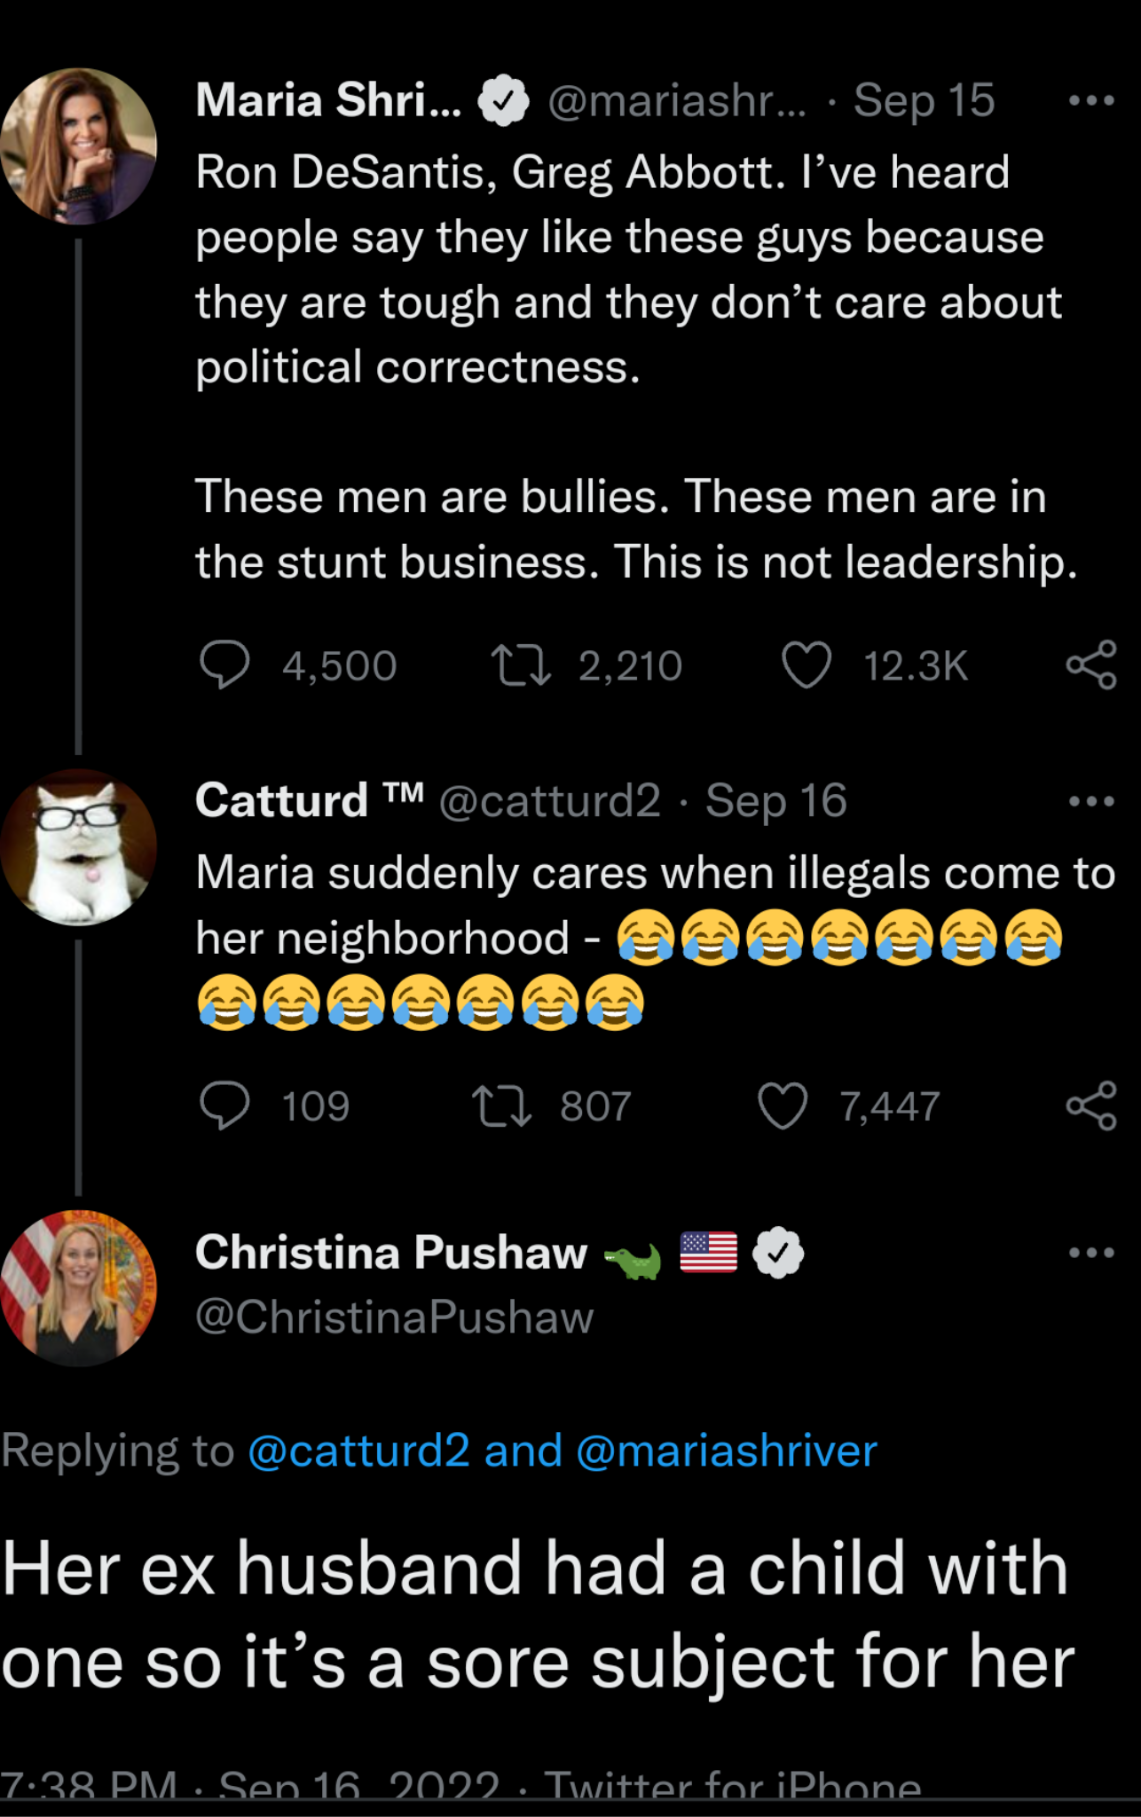Retweet Catturd's tweet
This screenshot has height=1817, width=1141.
[x=502, y=1106]
